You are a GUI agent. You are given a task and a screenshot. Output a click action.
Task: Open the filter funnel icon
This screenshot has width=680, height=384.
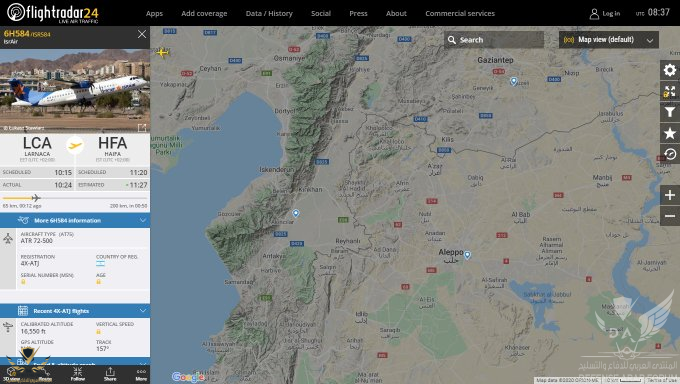point(670,112)
